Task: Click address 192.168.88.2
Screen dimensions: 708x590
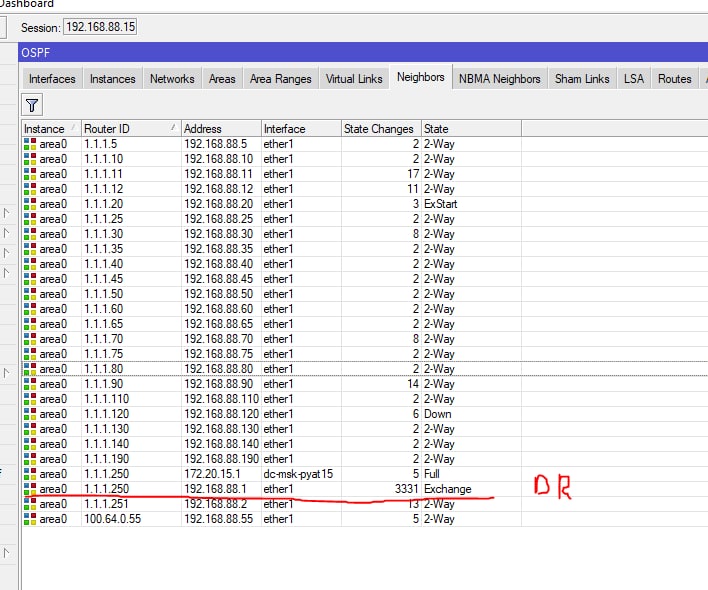Action: coord(215,504)
